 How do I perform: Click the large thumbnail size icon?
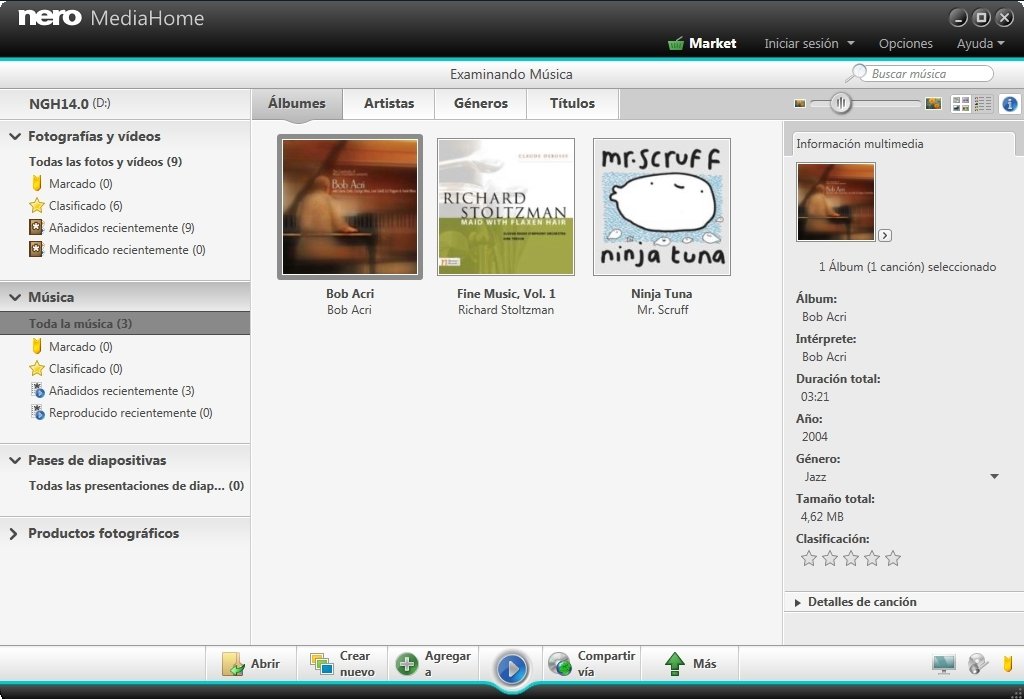coord(933,103)
